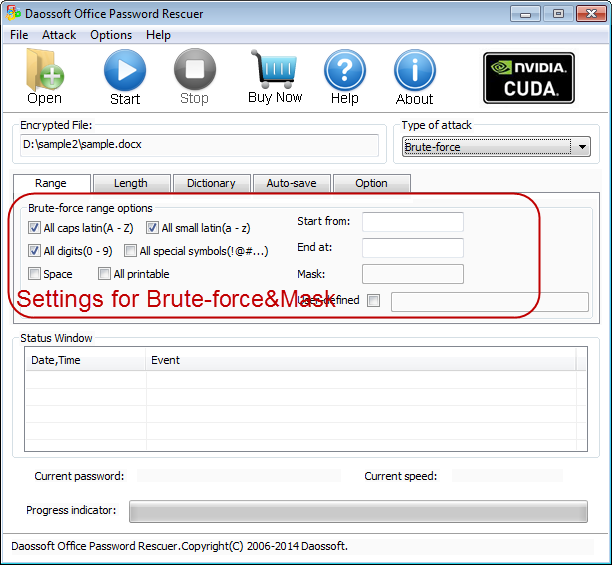Click the Encrypted File path field

[x=199, y=145]
